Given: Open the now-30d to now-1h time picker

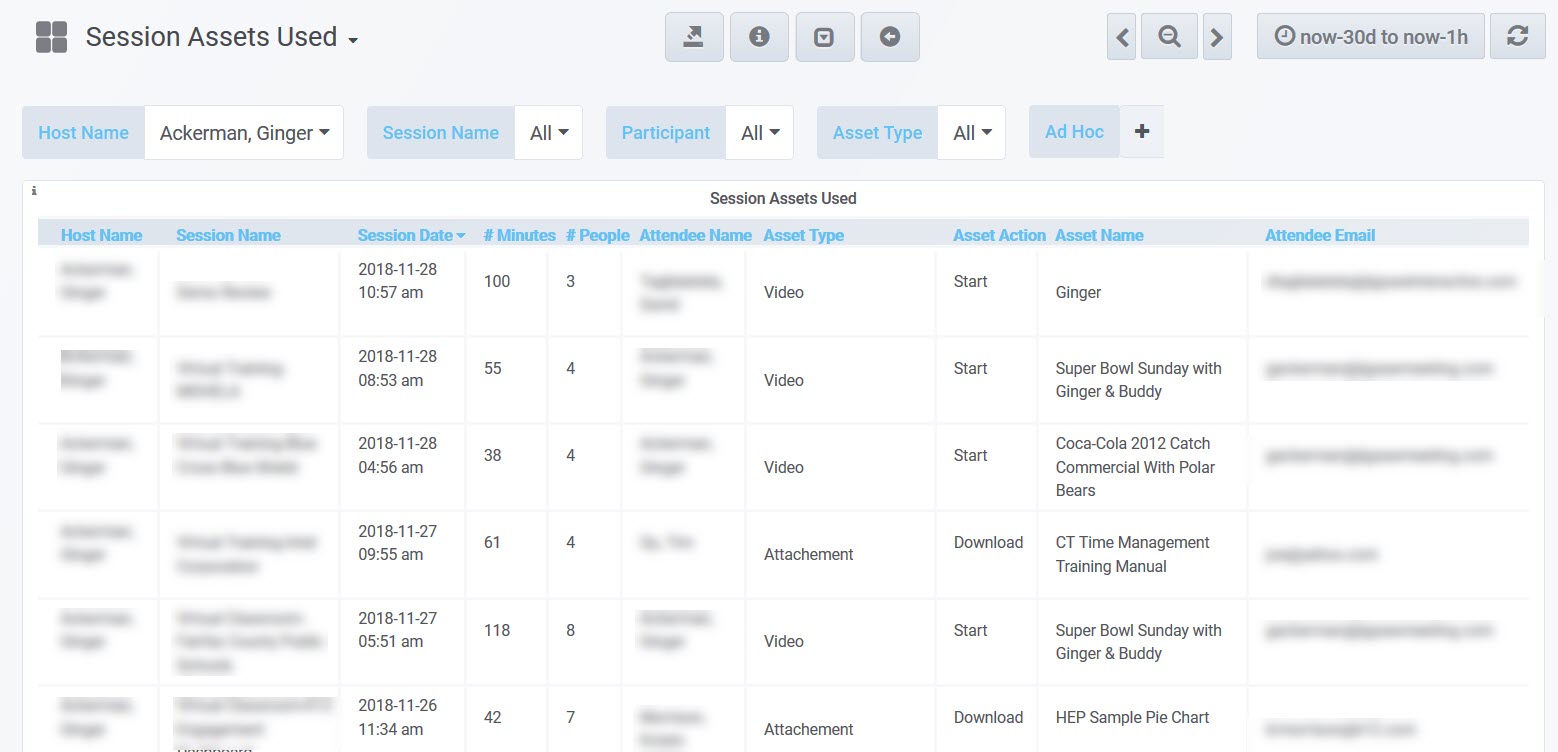Looking at the screenshot, I should point(1370,37).
